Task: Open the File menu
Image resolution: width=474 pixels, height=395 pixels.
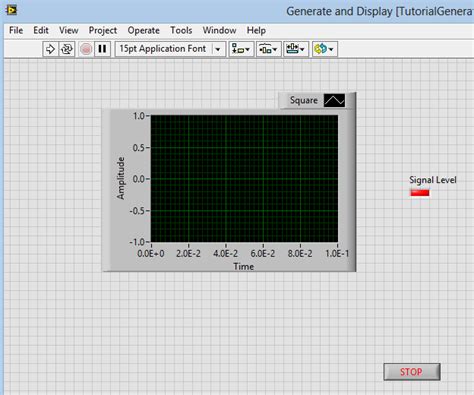Action: 16,30
